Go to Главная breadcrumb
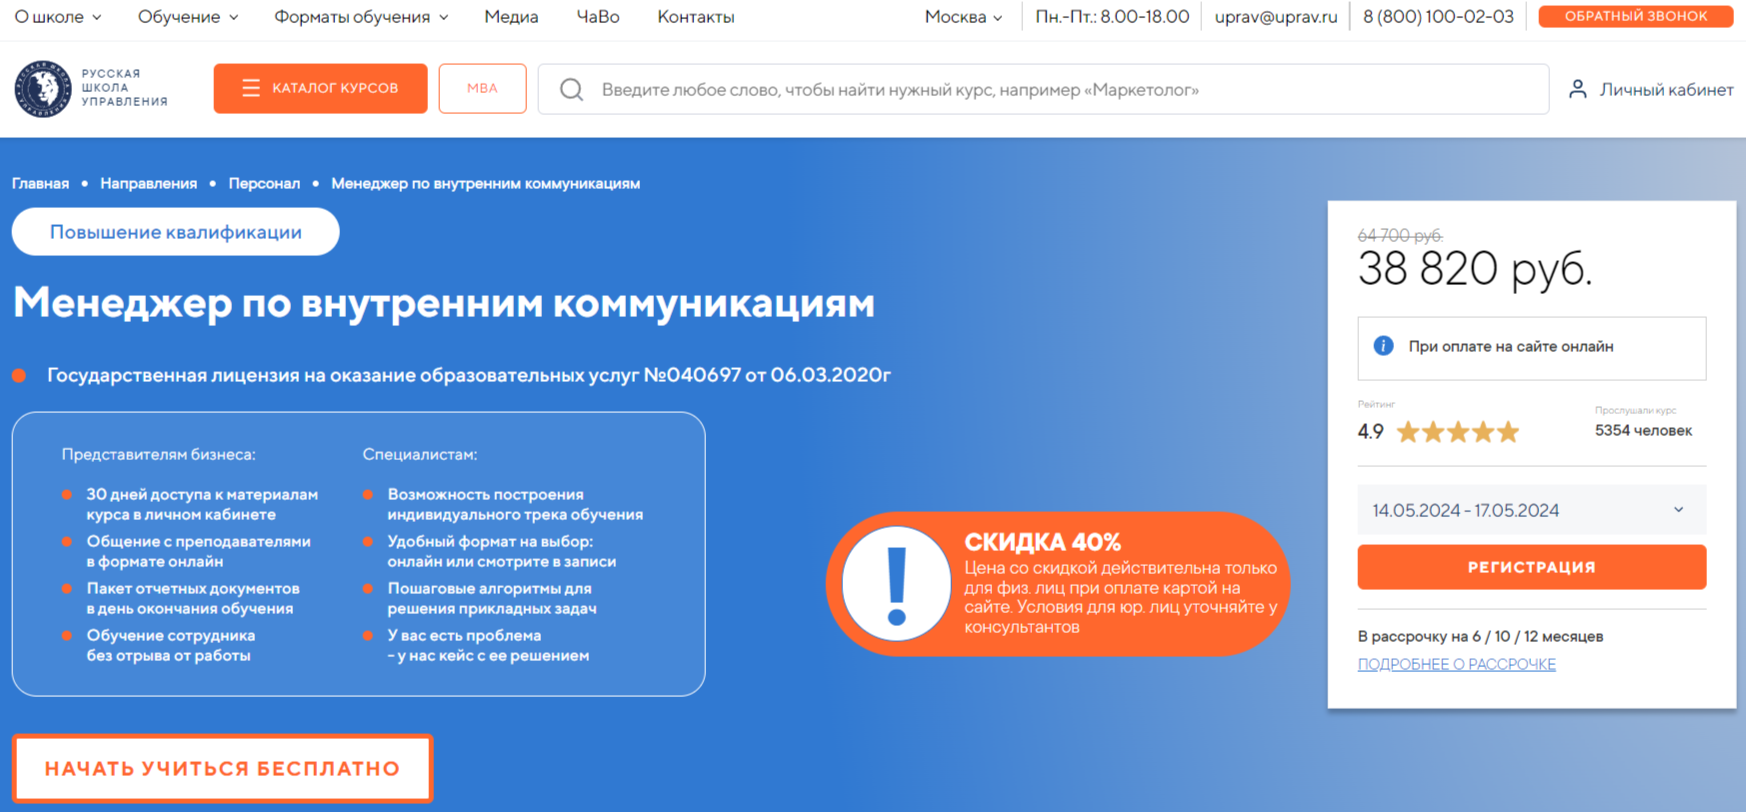Image resolution: width=1746 pixels, height=812 pixels. [x=40, y=183]
